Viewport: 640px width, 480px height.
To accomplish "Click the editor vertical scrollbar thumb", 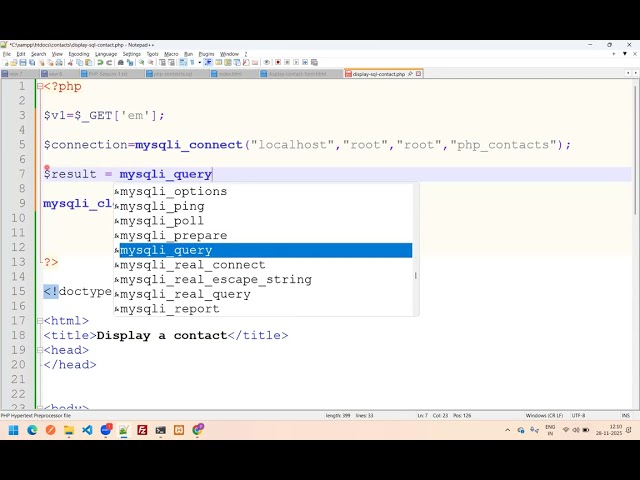I will click(x=635, y=149).
